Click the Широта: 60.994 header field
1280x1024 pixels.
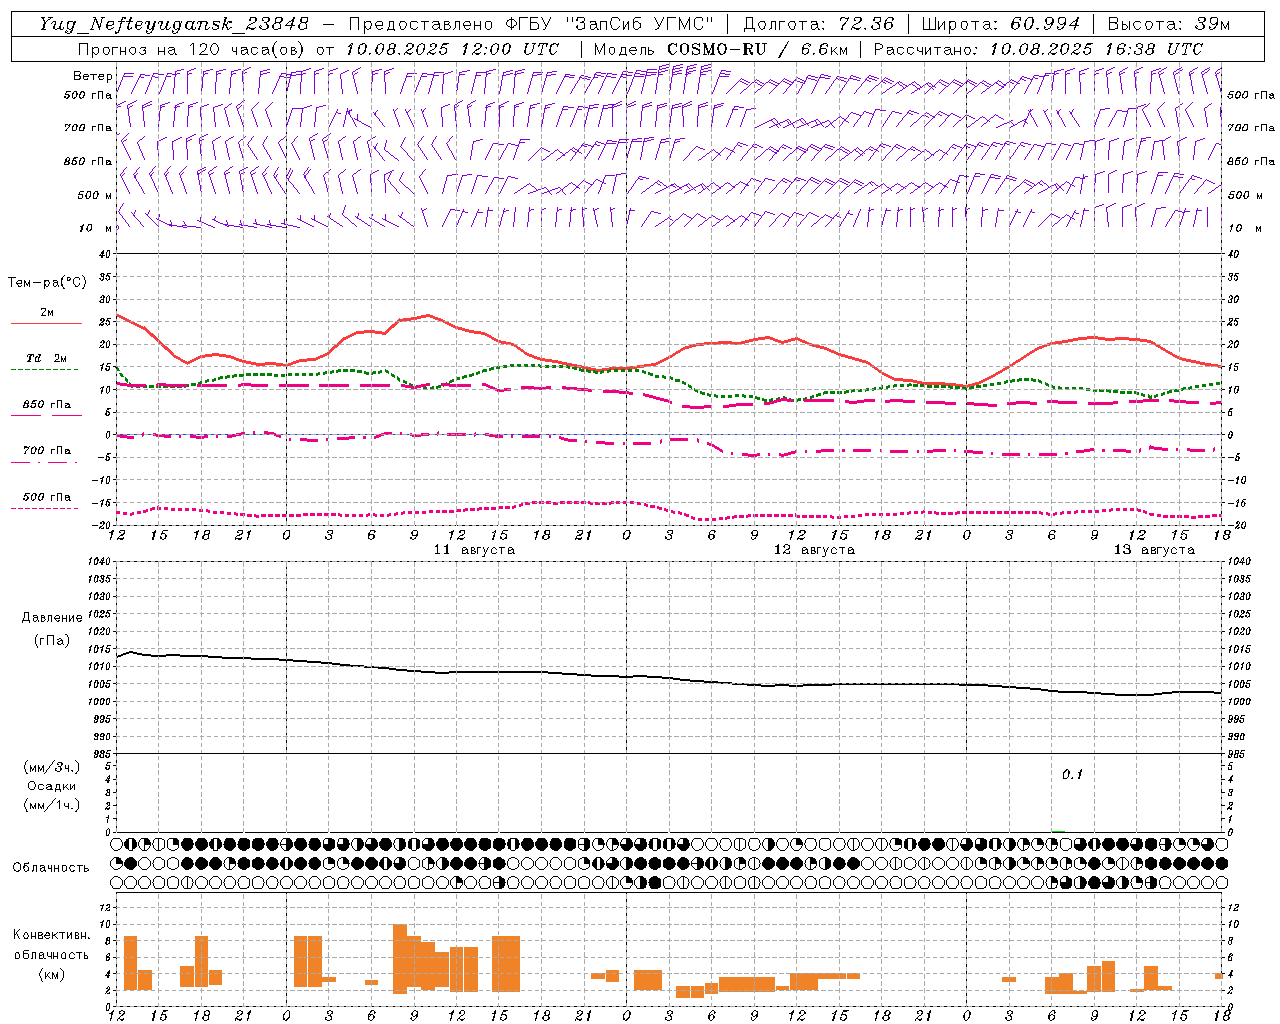pyautogui.click(x=1001, y=24)
